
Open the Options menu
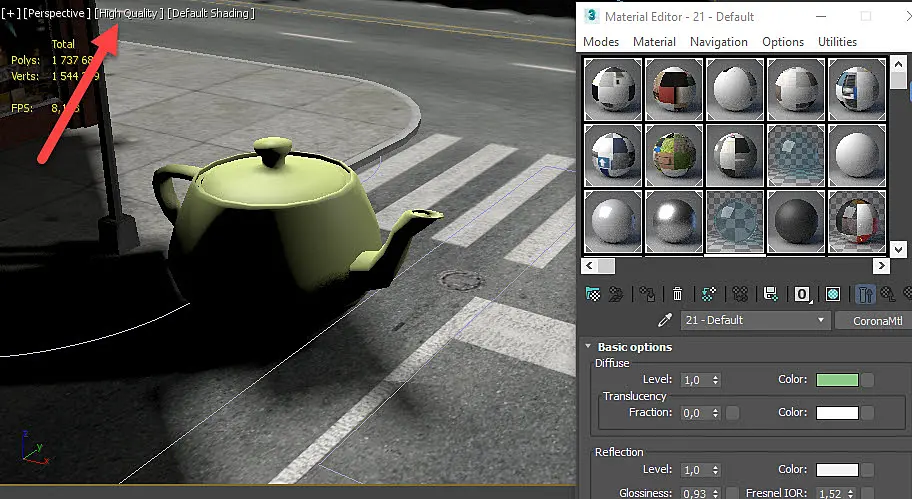(x=783, y=42)
